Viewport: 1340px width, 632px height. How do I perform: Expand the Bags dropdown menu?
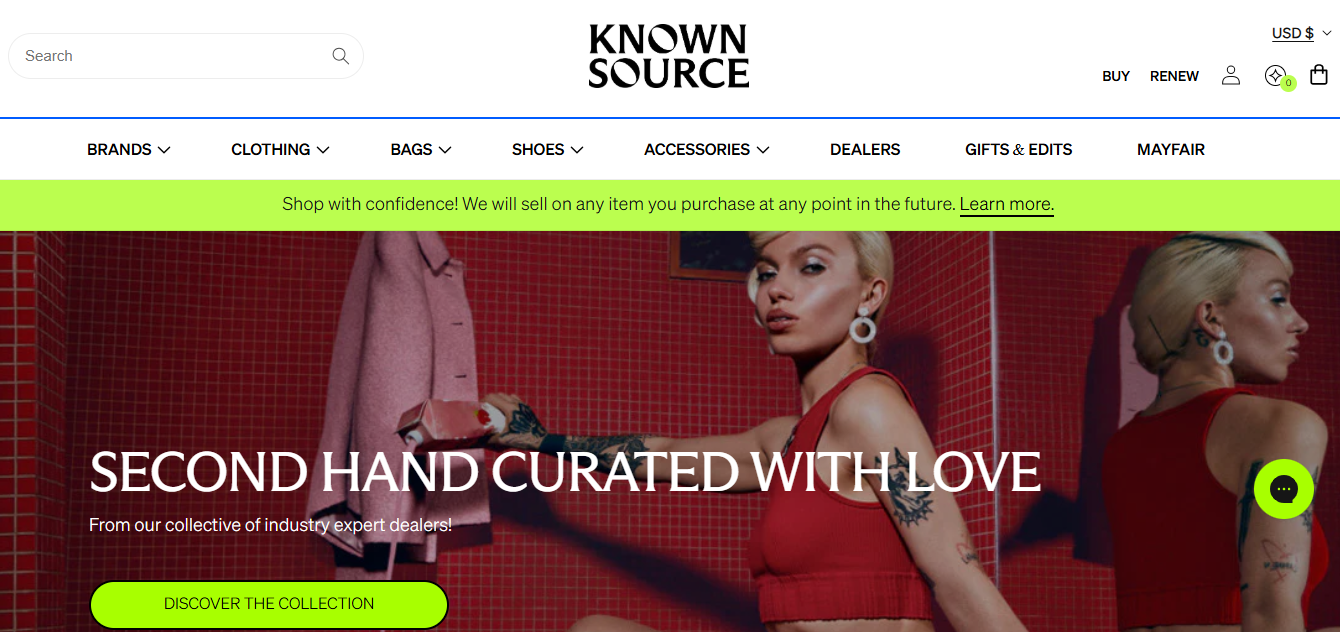tap(421, 150)
